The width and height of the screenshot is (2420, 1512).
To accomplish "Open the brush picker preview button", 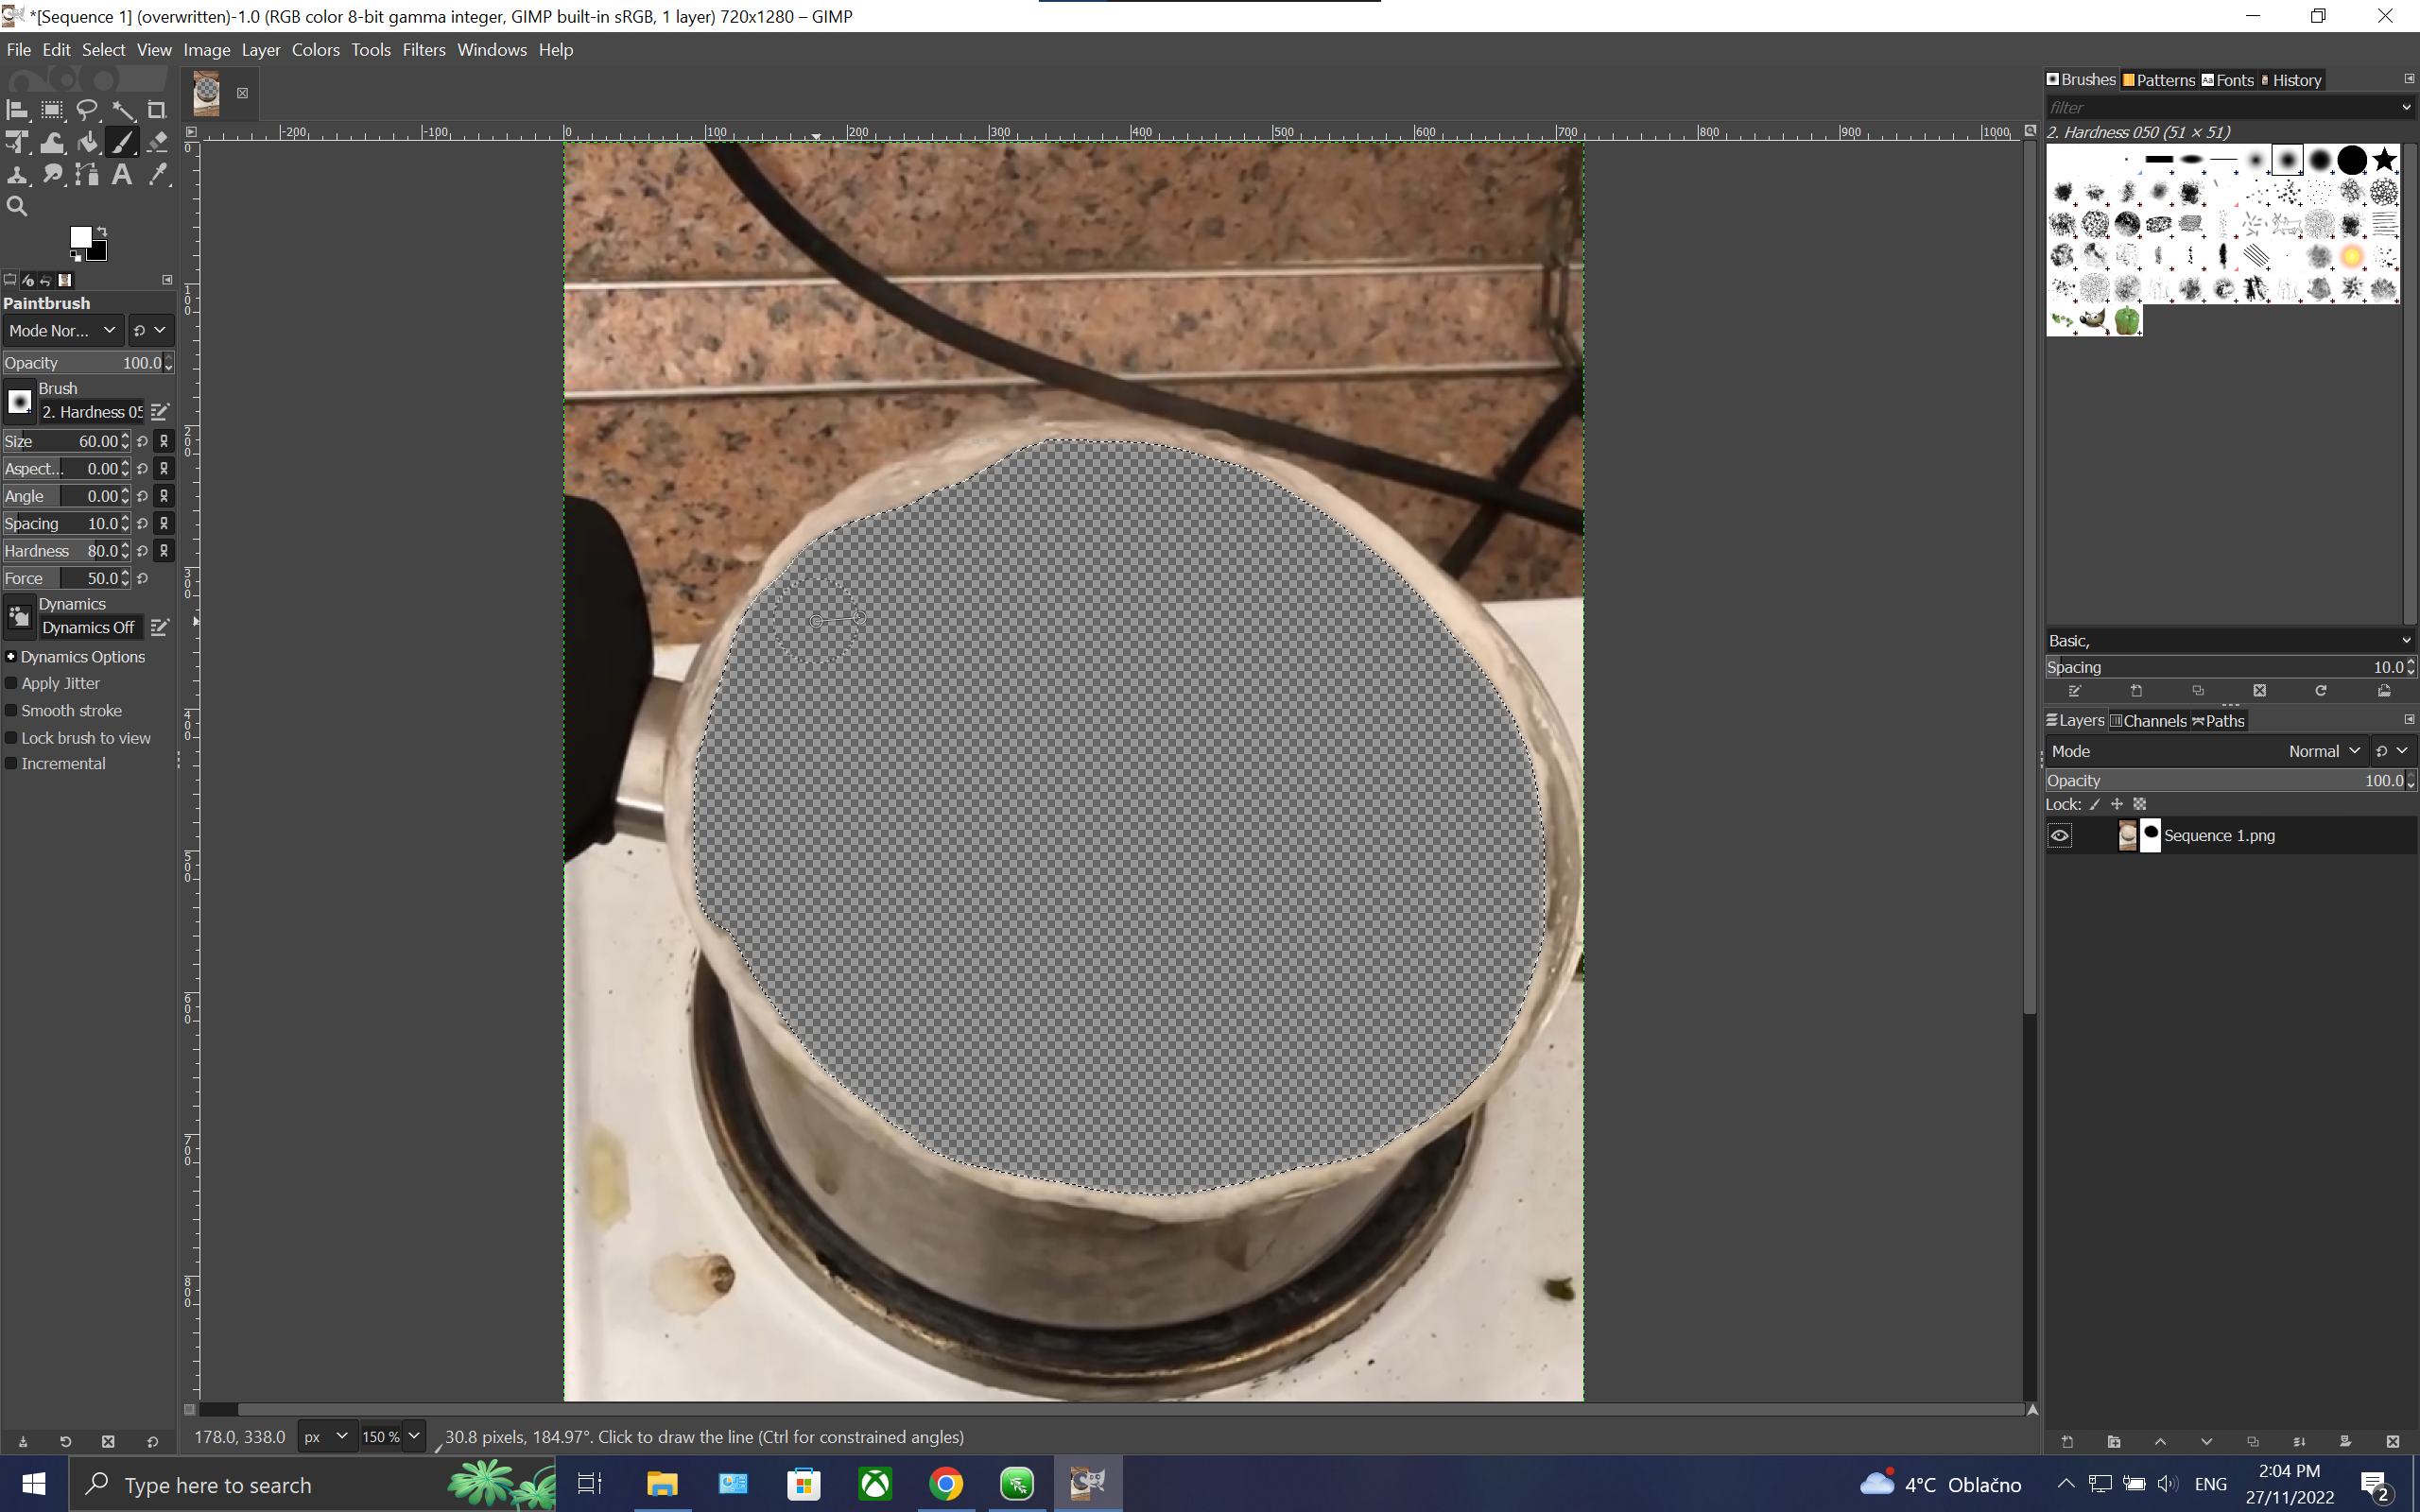I will click(x=19, y=402).
